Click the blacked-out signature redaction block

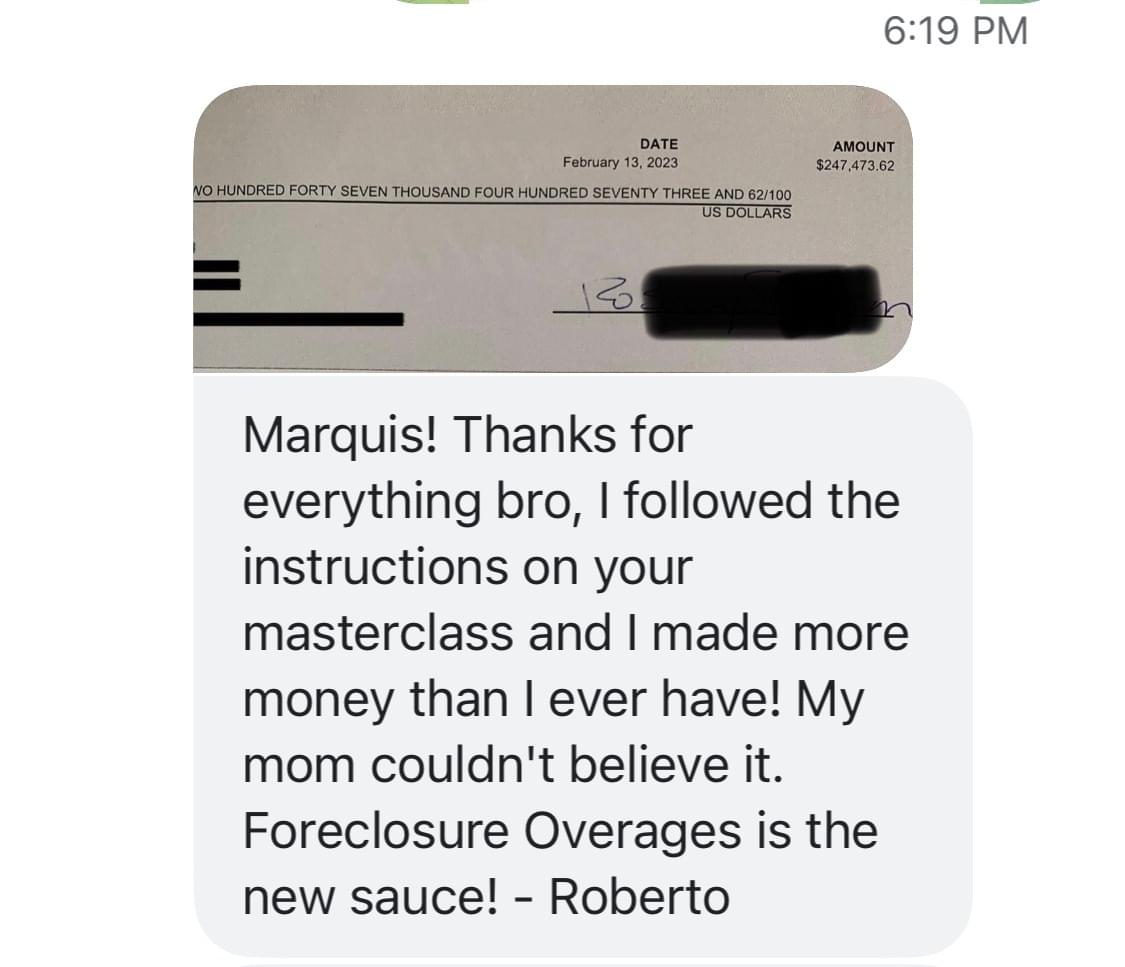tap(763, 301)
